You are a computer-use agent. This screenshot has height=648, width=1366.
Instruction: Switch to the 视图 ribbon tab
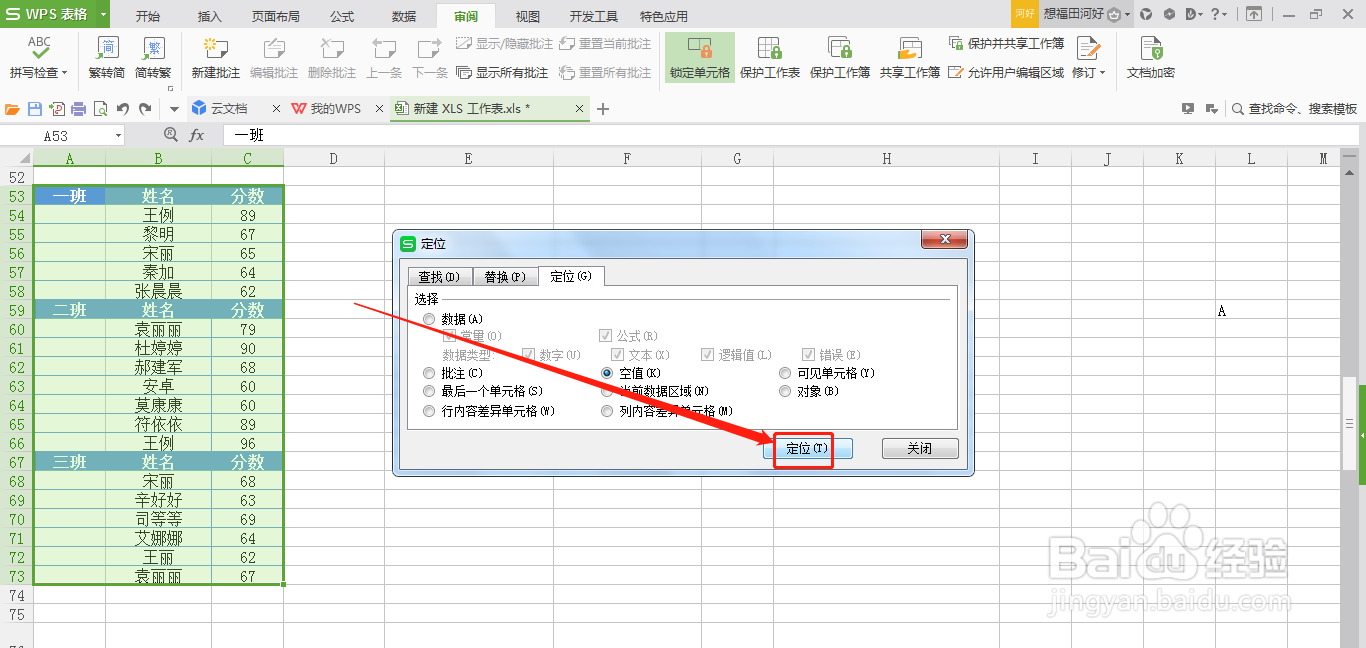tap(527, 15)
